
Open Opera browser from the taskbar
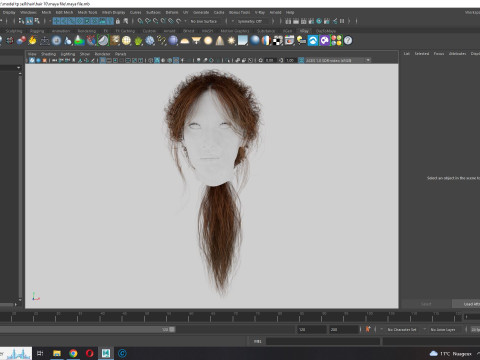(89, 353)
